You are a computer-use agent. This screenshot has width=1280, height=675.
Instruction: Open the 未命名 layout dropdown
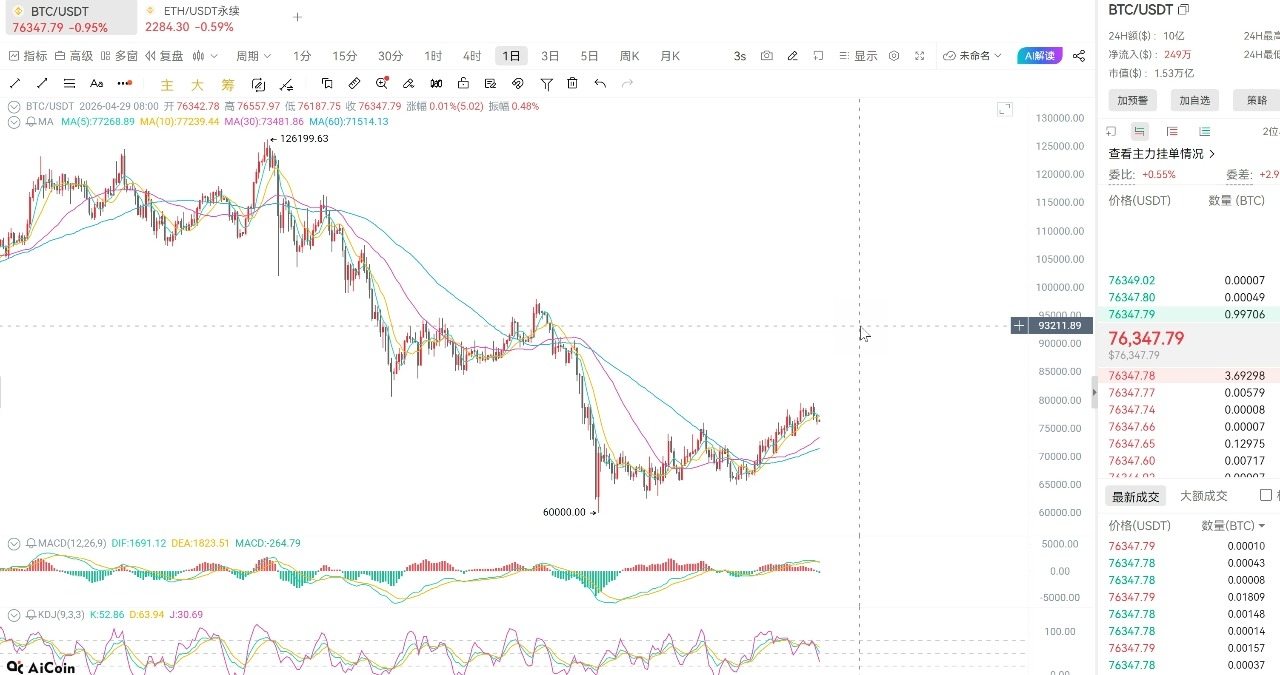(x=972, y=56)
